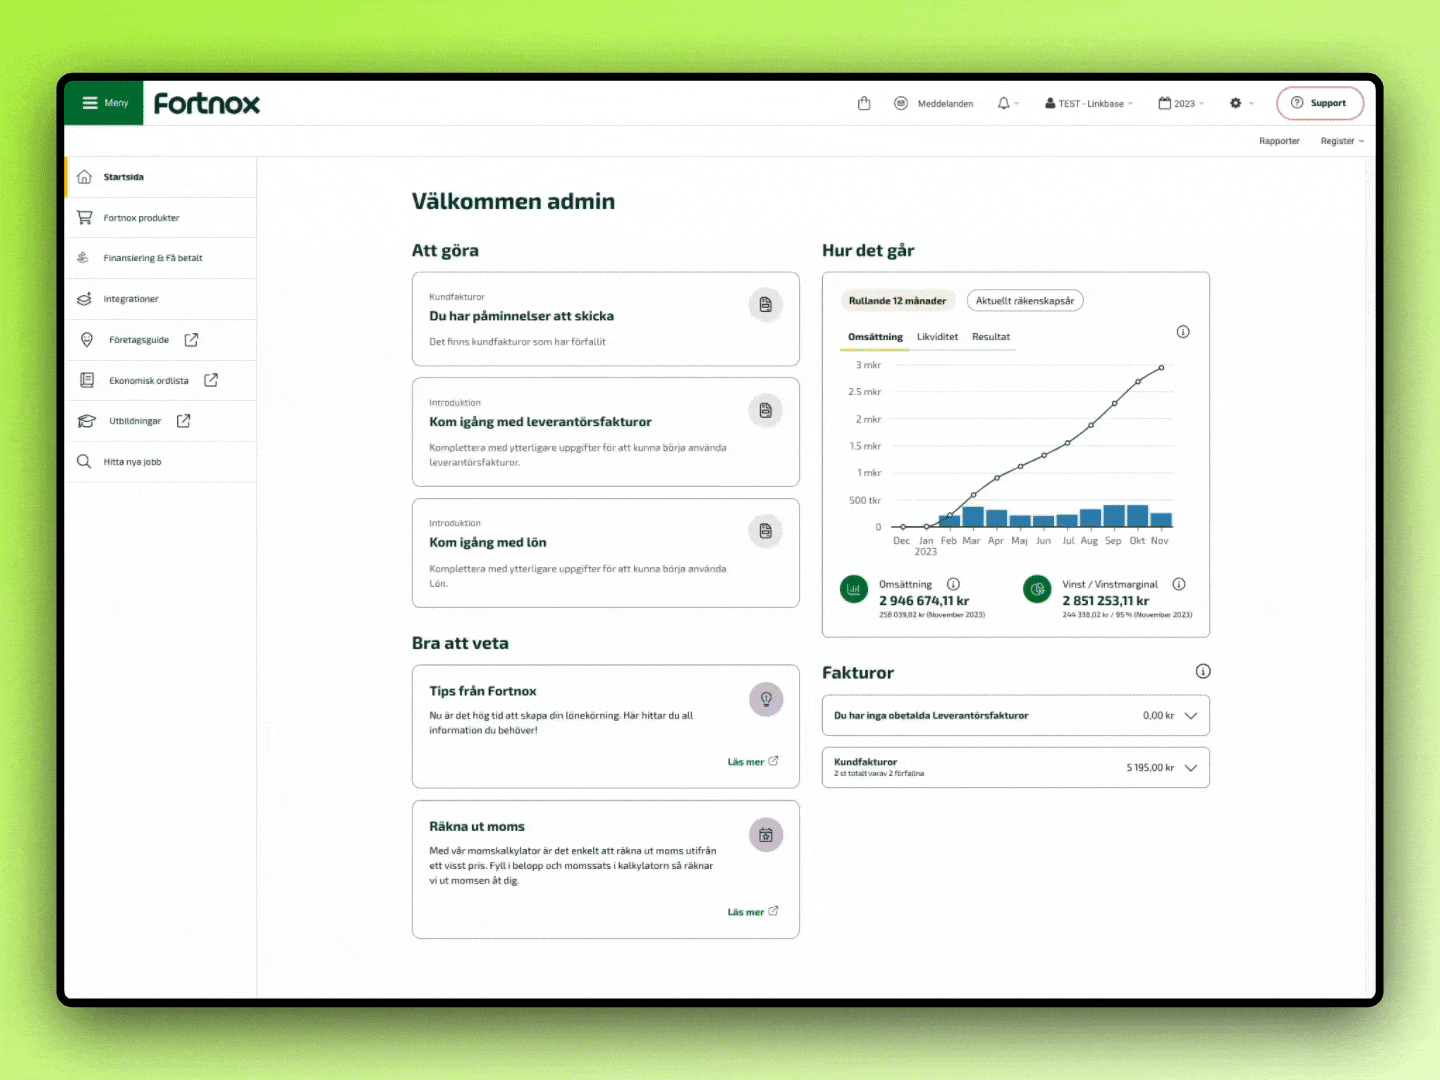Click the info icon beside Vinst / Vinstmarginal
This screenshot has height=1080, width=1440.
click(x=1179, y=584)
